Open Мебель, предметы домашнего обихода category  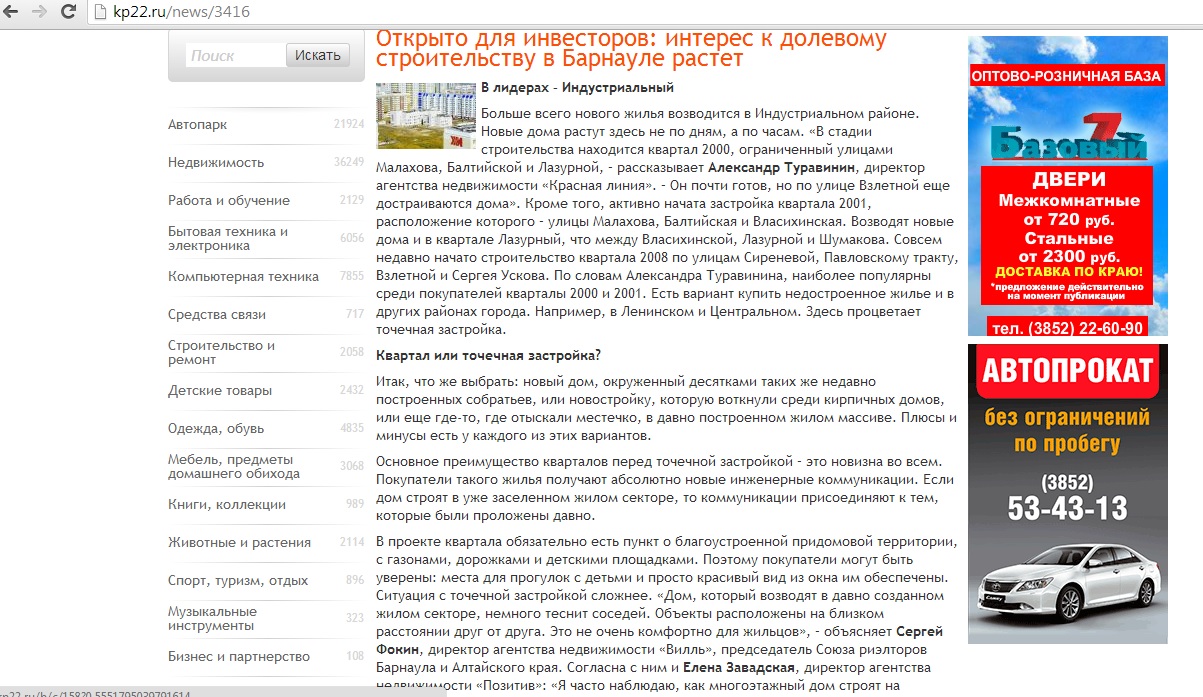pyautogui.click(x=234, y=466)
